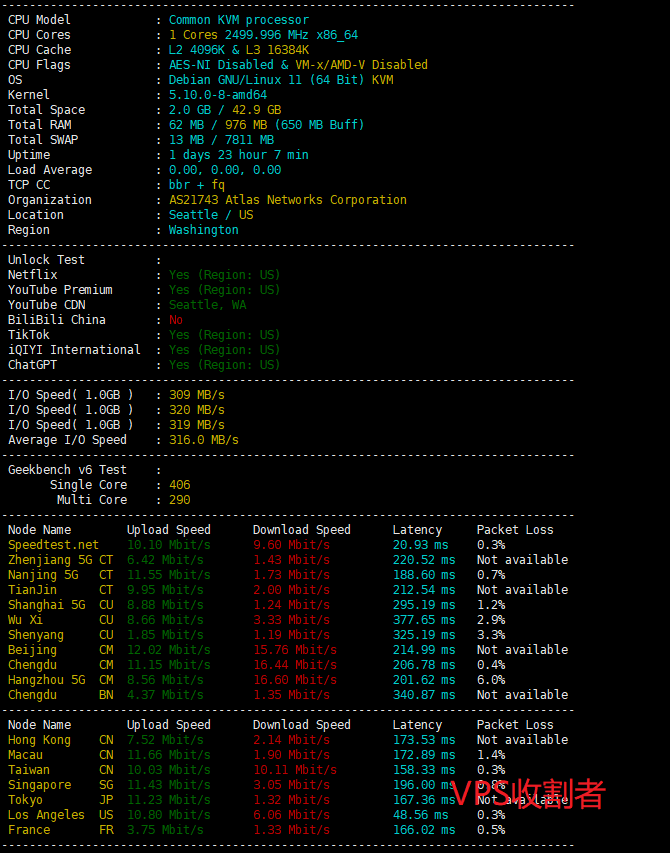The image size is (670, 853).
Task: Click the red VPS watermark text
Action: click(x=528, y=793)
